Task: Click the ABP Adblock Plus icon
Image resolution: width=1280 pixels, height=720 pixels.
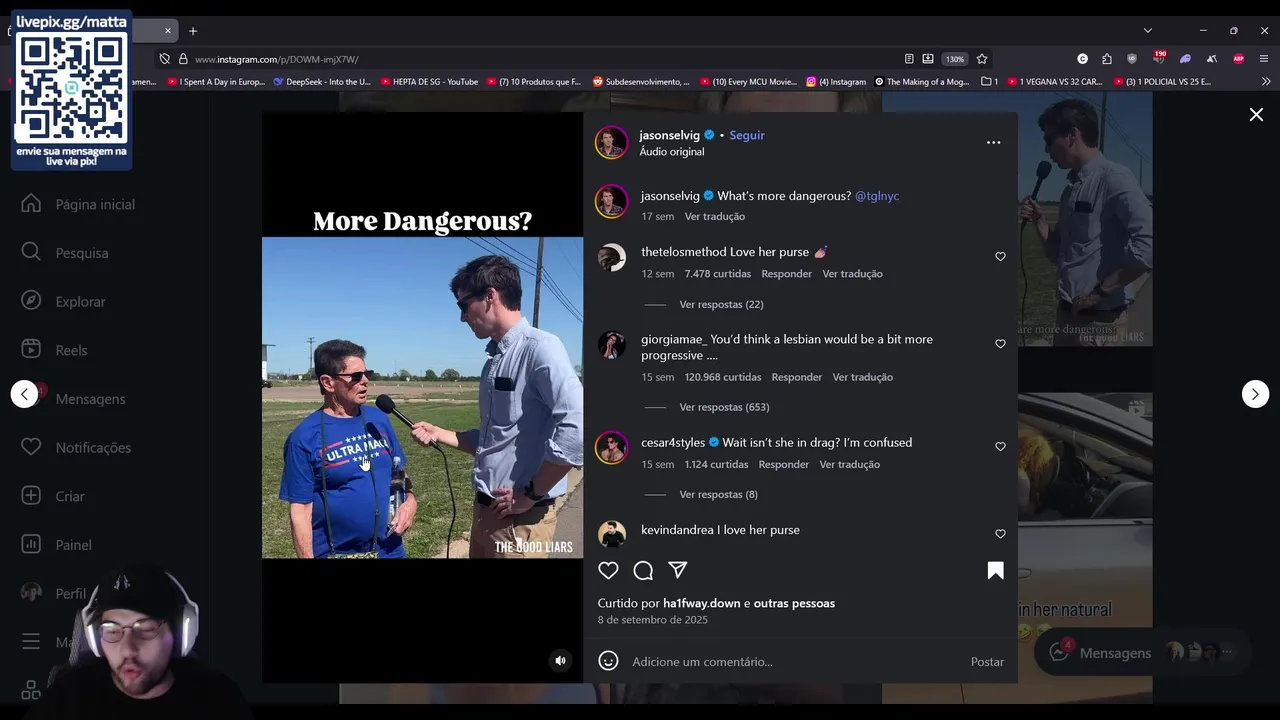Action: (x=1238, y=59)
